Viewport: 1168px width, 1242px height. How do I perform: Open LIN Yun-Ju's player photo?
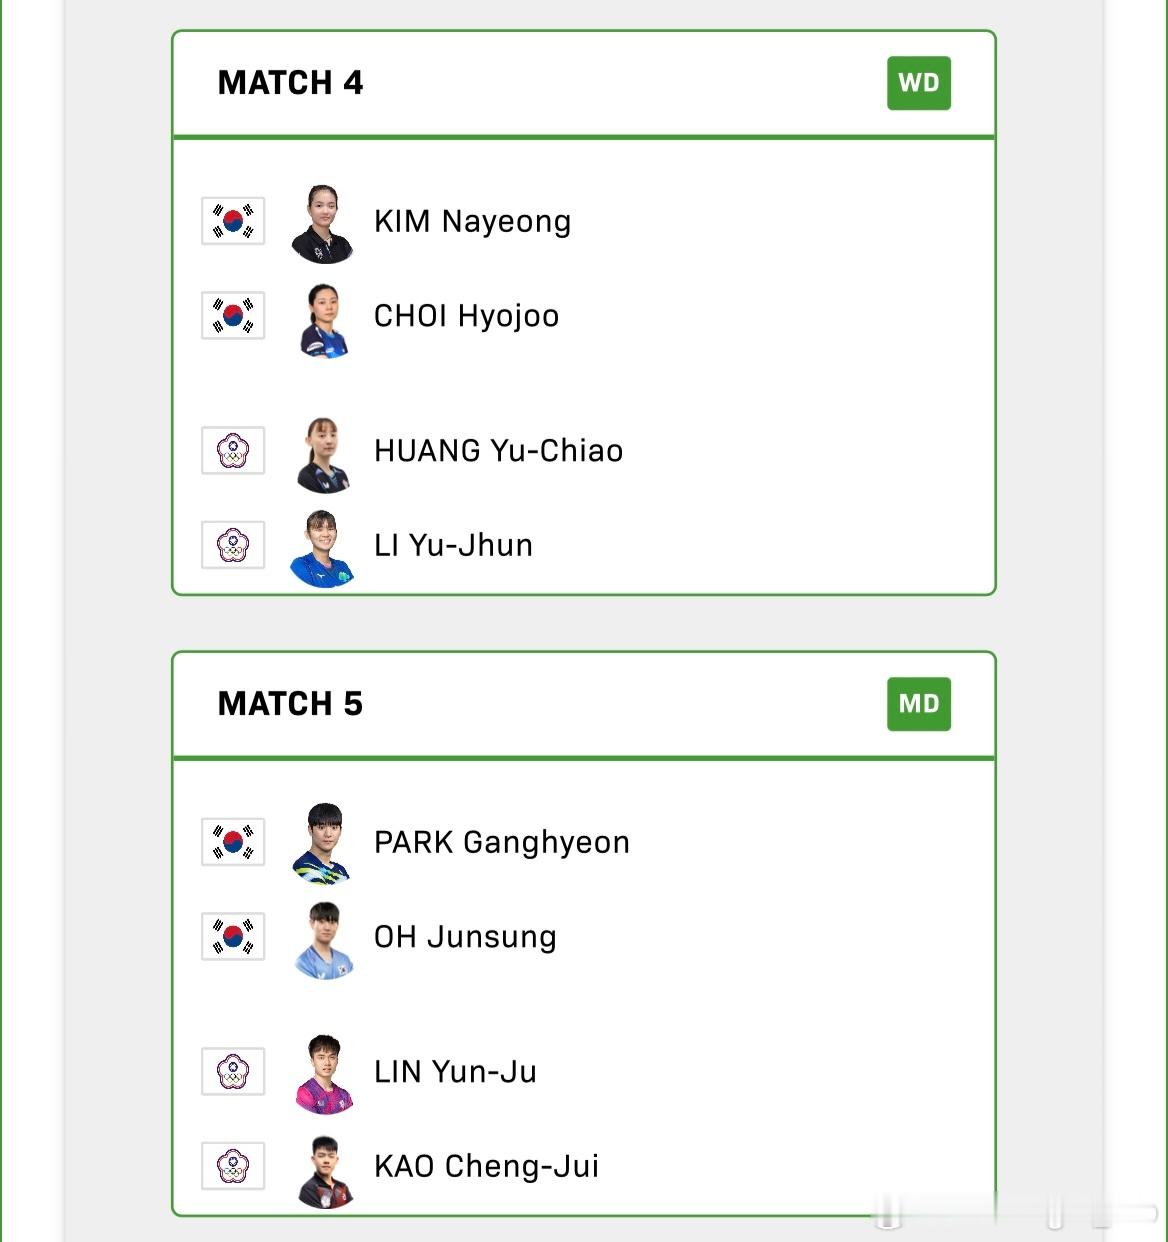click(323, 1074)
